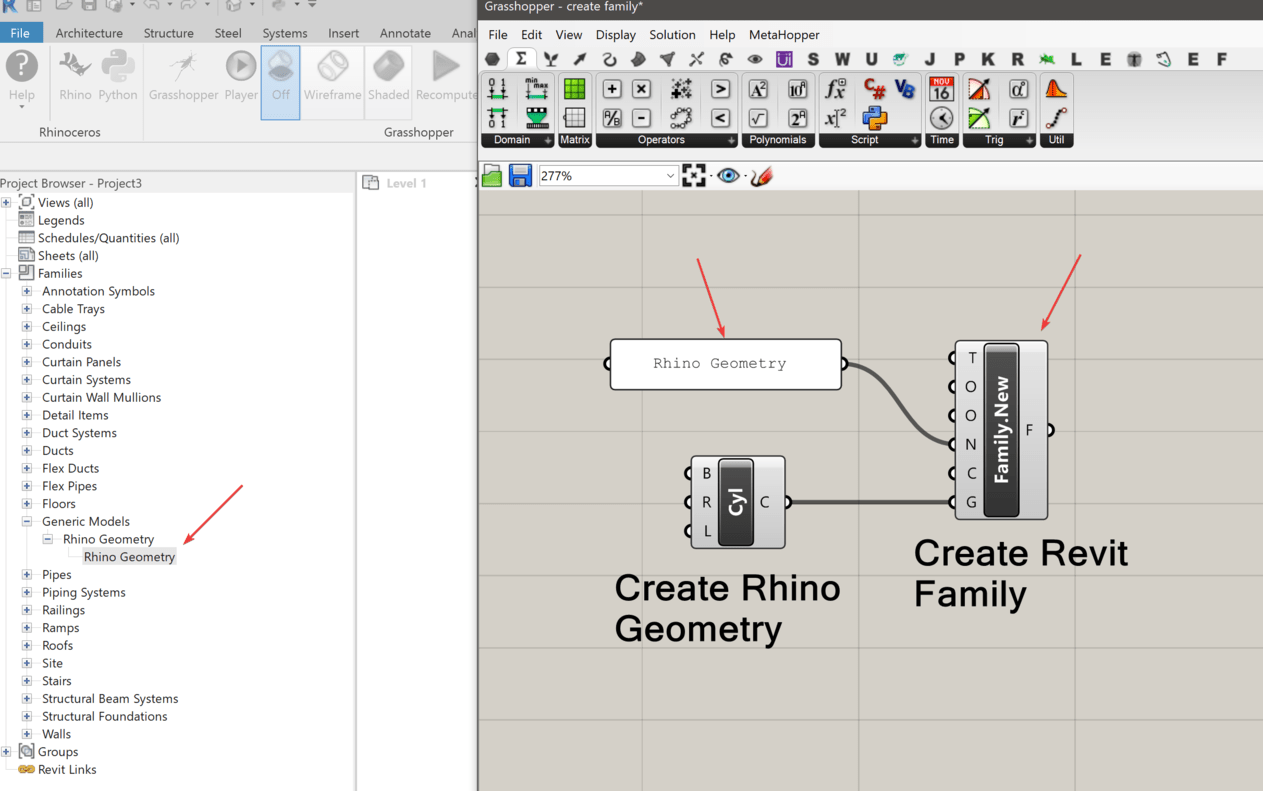Expand the Walls family node
Screen dimensions: 1263x791
27,734
